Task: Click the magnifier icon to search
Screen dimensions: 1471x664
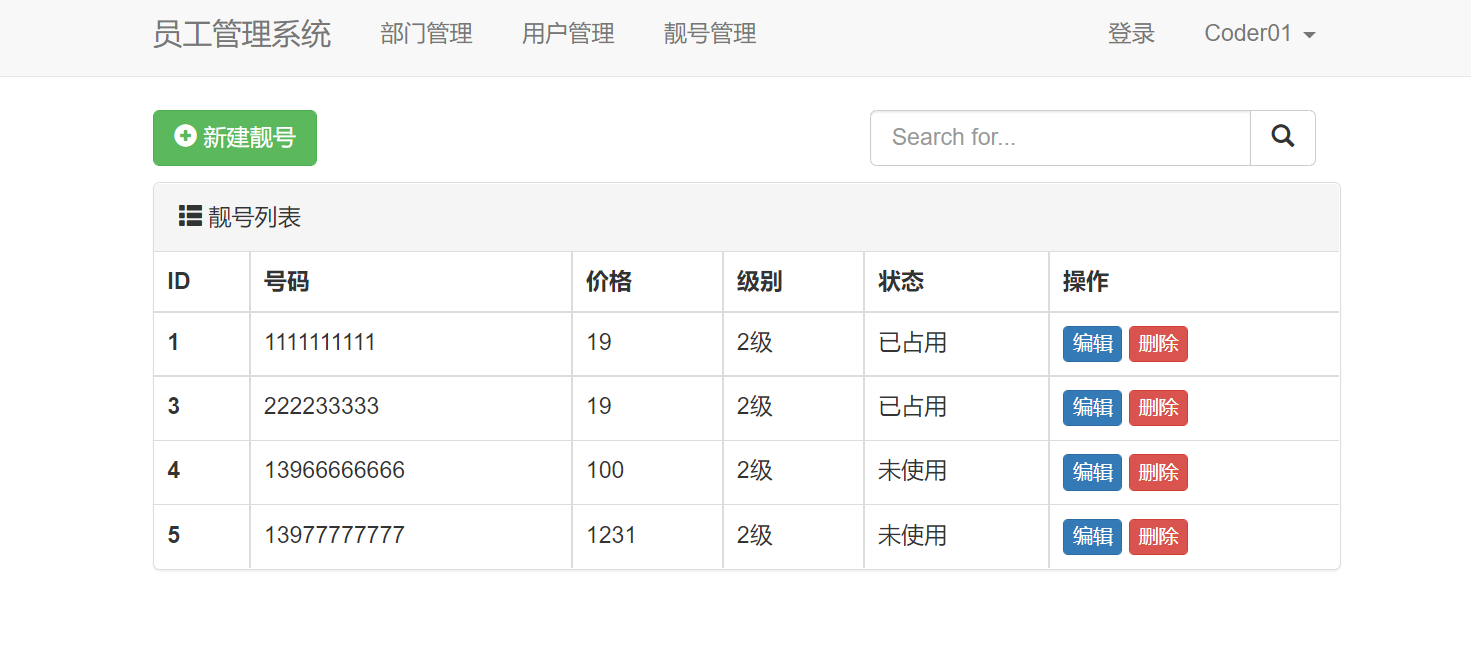Action: click(x=1282, y=137)
